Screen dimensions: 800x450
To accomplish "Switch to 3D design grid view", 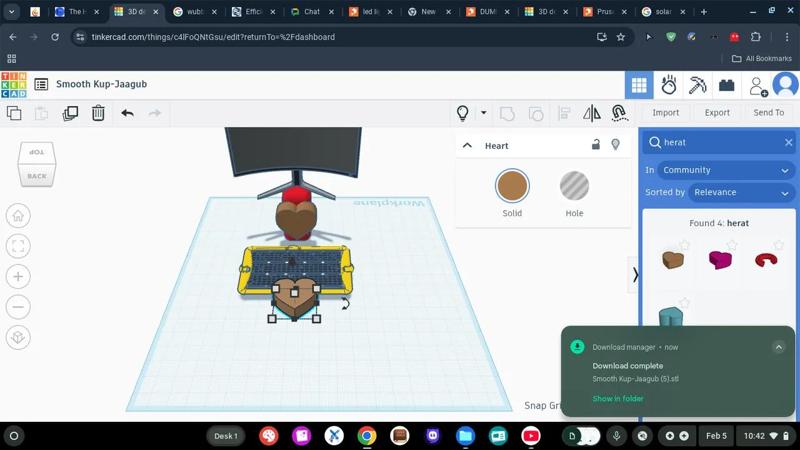I will point(639,85).
